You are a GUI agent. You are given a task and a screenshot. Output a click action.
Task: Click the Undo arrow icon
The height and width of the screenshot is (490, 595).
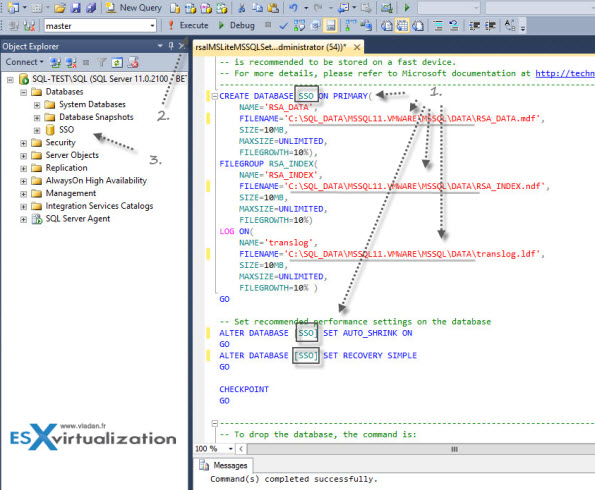click(293, 8)
